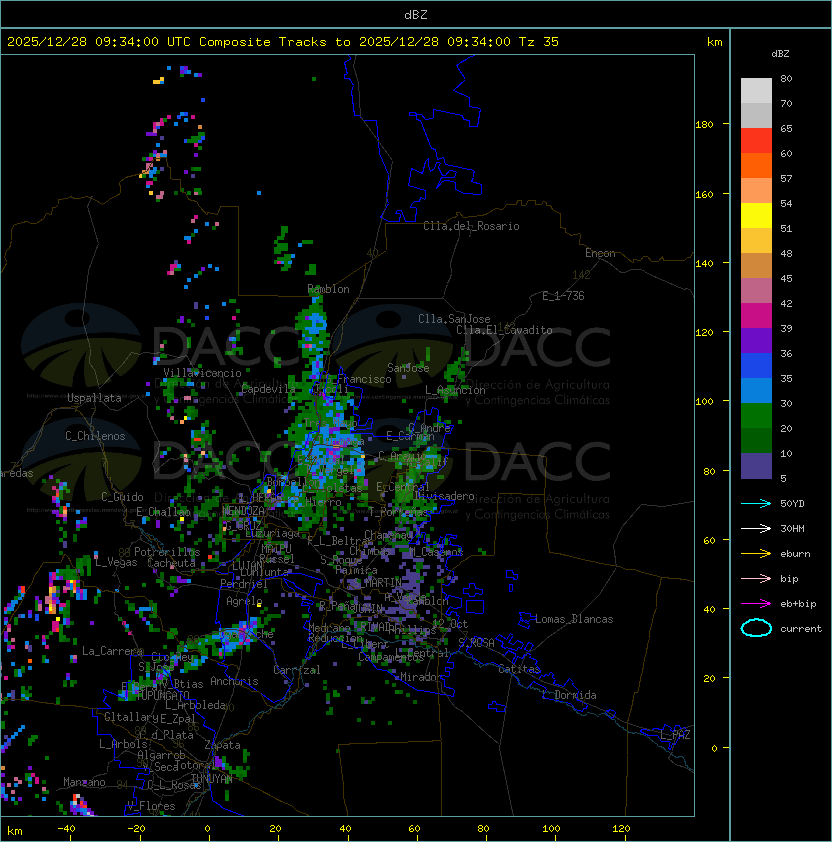Image resolution: width=832 pixels, height=842 pixels.
Task: Click the 'L_Vegas' map label
Action: (116, 562)
